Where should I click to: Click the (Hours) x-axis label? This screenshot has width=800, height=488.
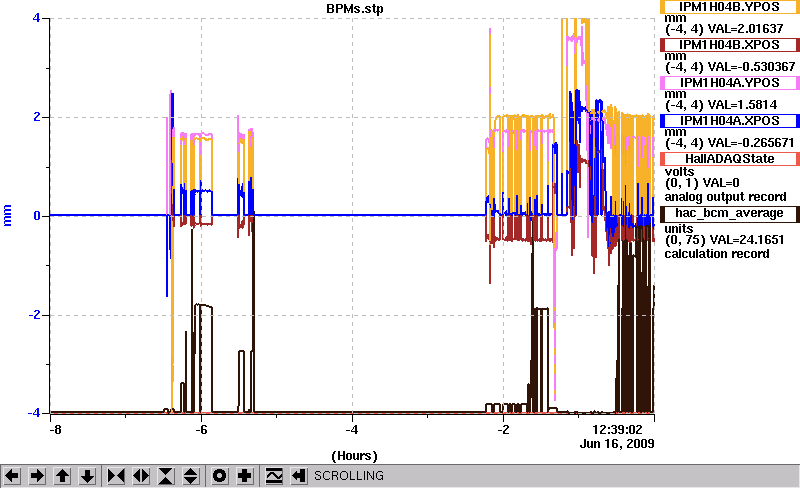point(355,455)
